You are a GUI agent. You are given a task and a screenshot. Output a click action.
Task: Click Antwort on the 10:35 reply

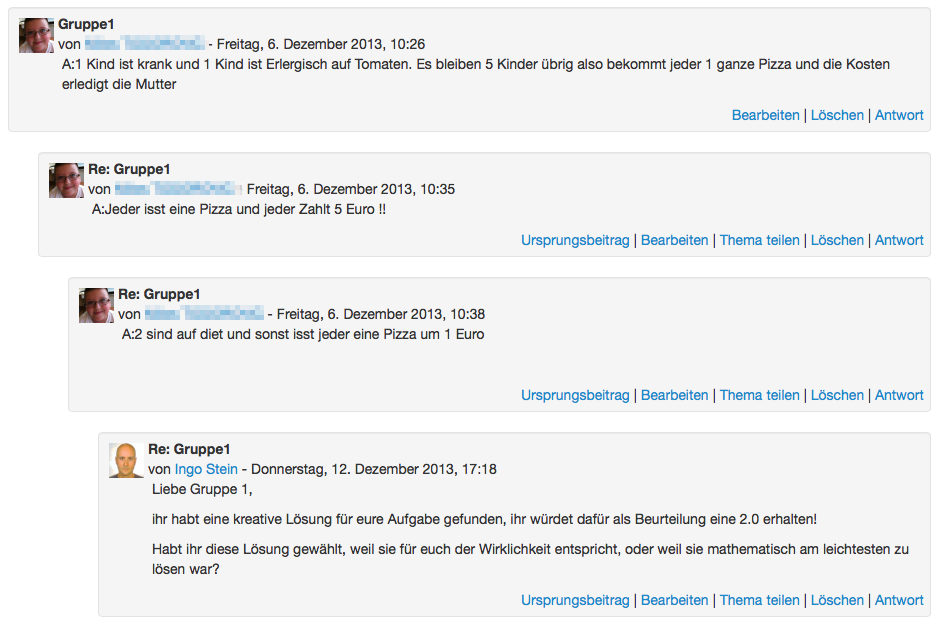click(x=899, y=240)
